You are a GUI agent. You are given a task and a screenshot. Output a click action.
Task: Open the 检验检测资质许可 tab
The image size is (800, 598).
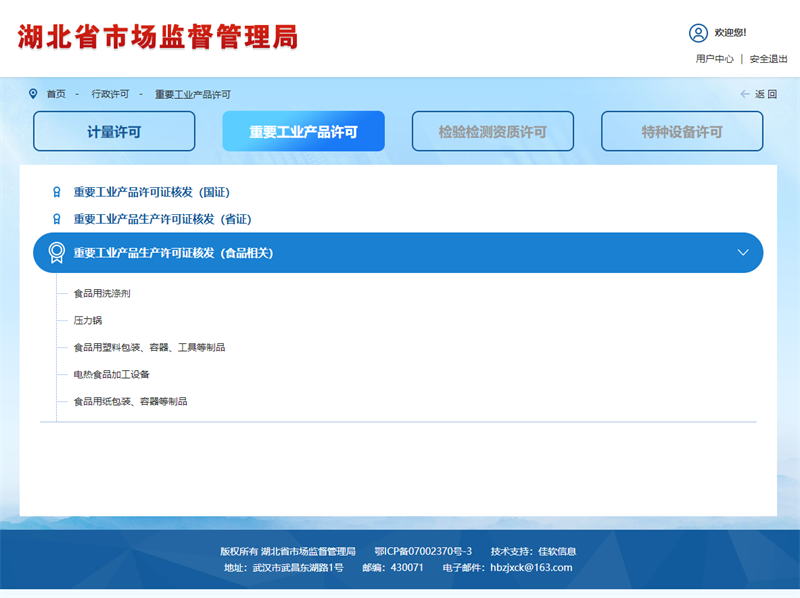pyautogui.click(x=493, y=131)
